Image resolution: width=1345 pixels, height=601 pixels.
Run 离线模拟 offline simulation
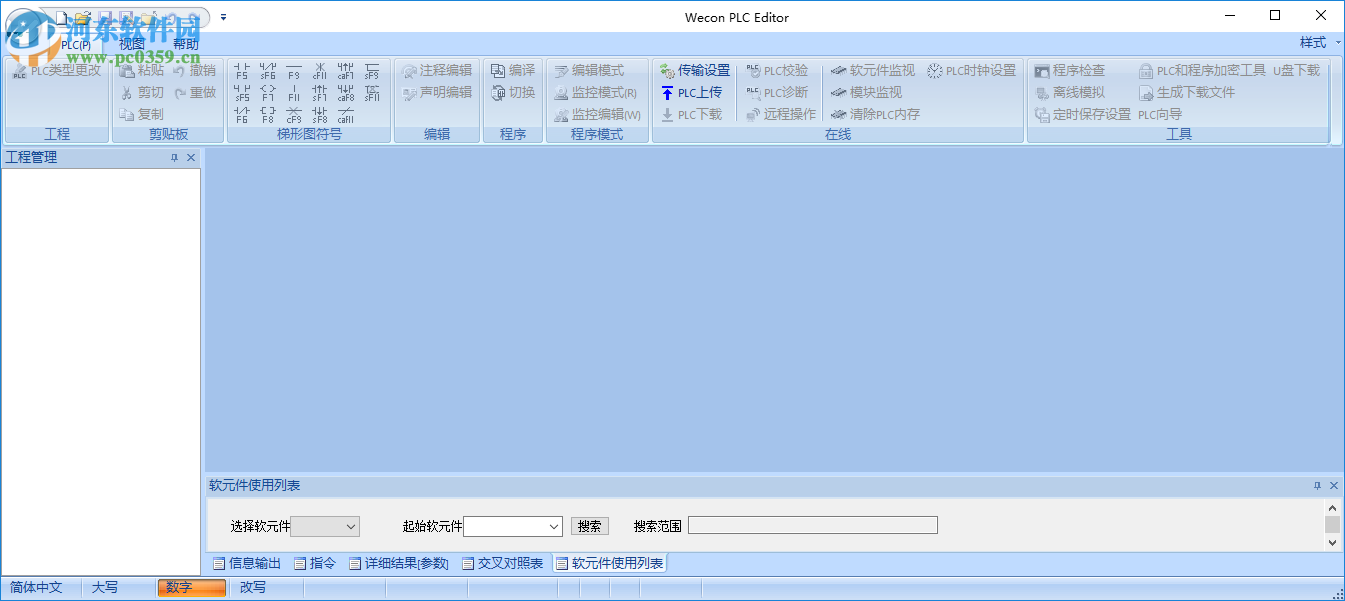pos(1074,91)
